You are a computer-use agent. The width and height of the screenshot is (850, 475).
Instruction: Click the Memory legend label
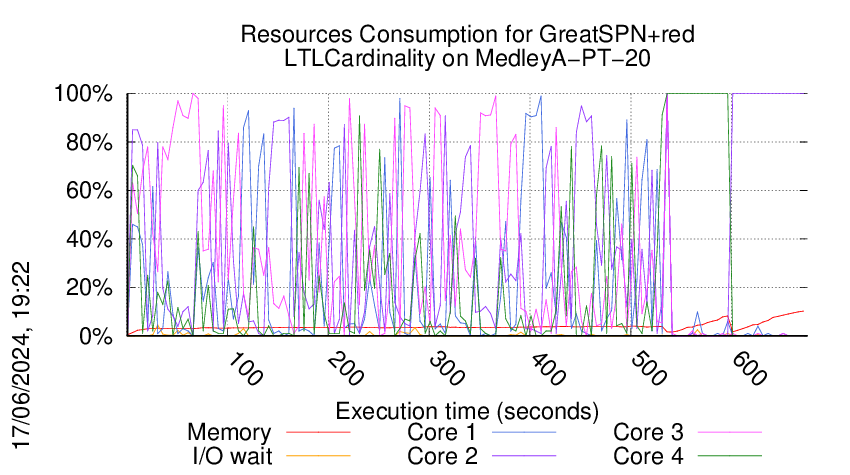229,433
